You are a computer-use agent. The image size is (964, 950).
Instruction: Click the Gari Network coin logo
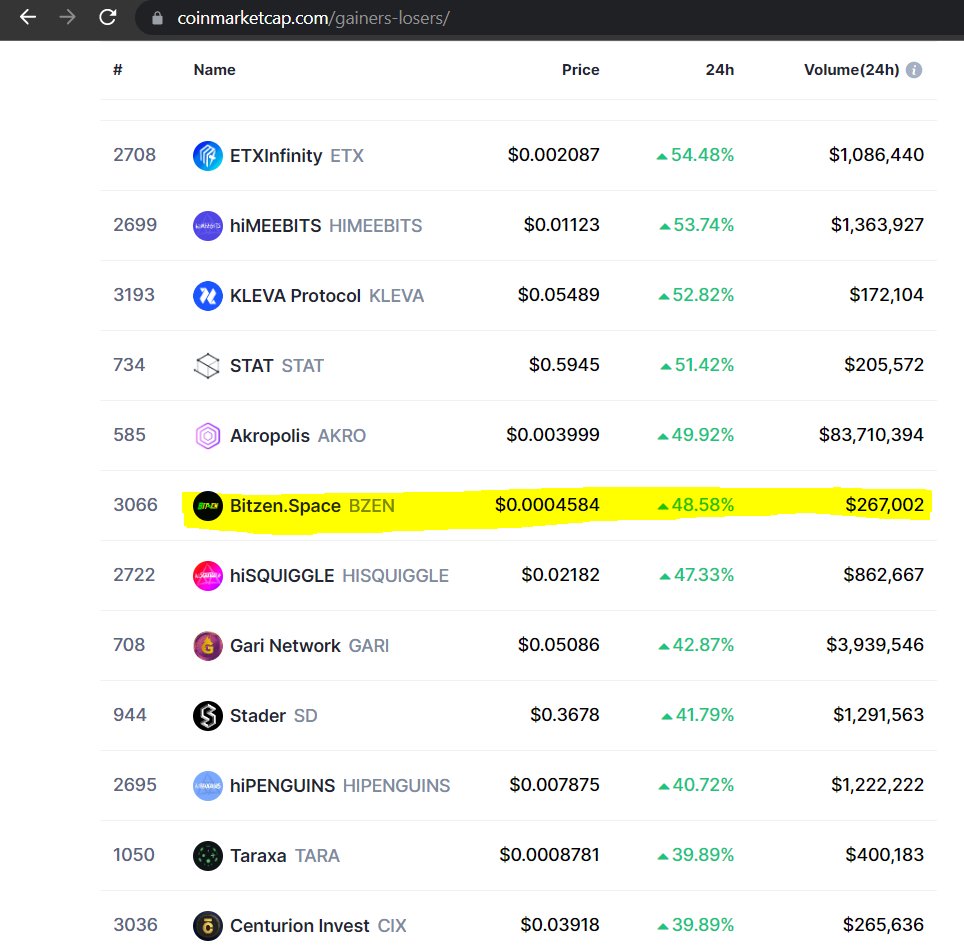point(208,646)
